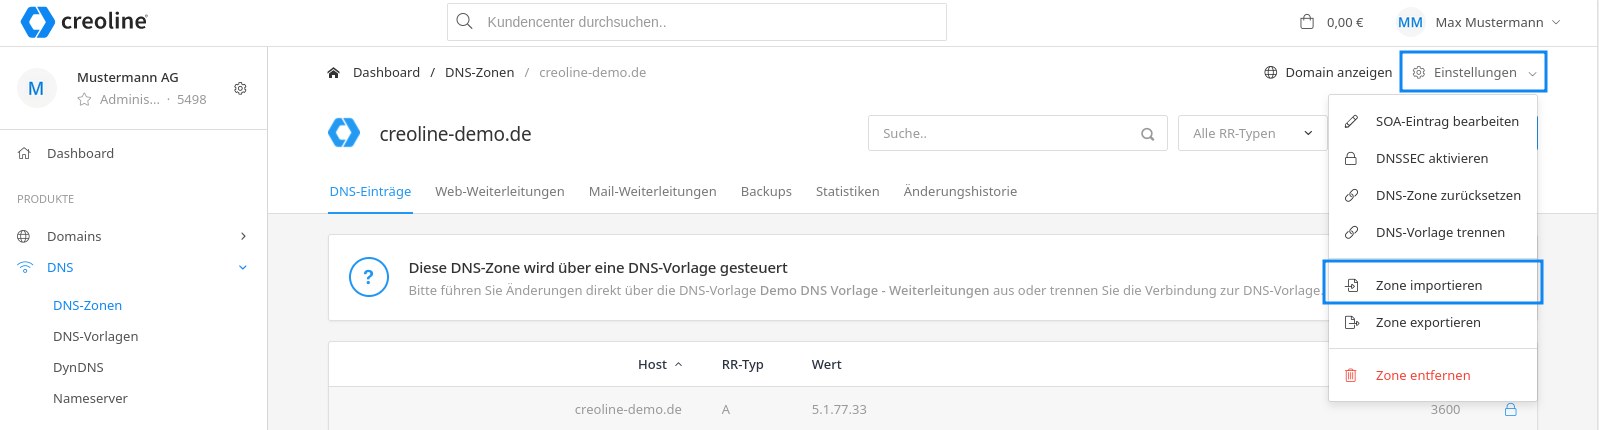Click host cell creoline-demo.de in table
Viewport: 1599px width, 430px height.
pyautogui.click(x=628, y=409)
